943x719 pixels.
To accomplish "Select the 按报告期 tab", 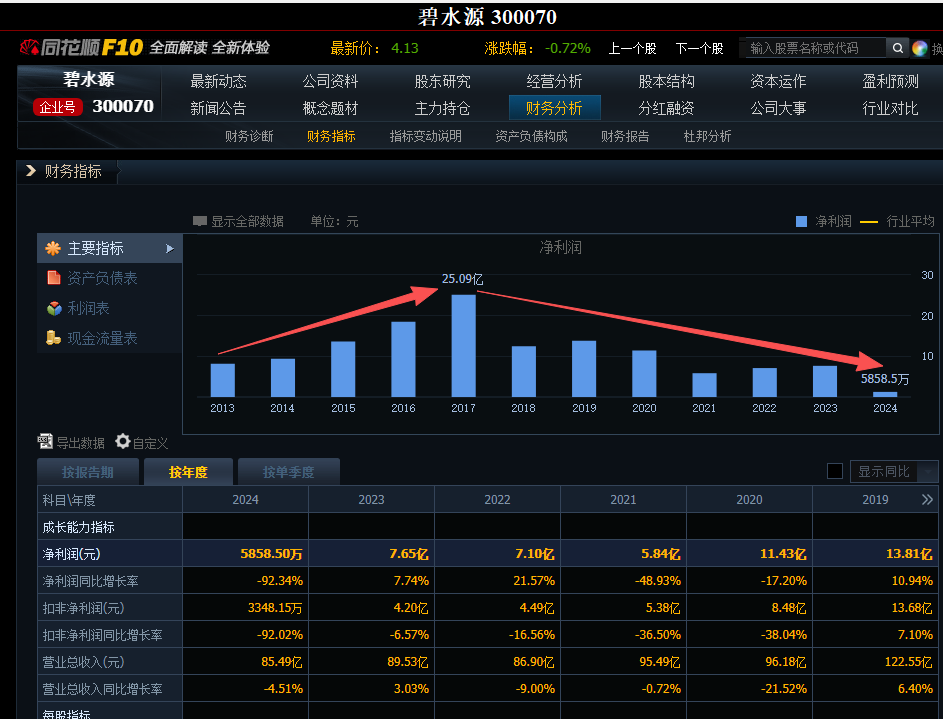I will tap(88, 472).
